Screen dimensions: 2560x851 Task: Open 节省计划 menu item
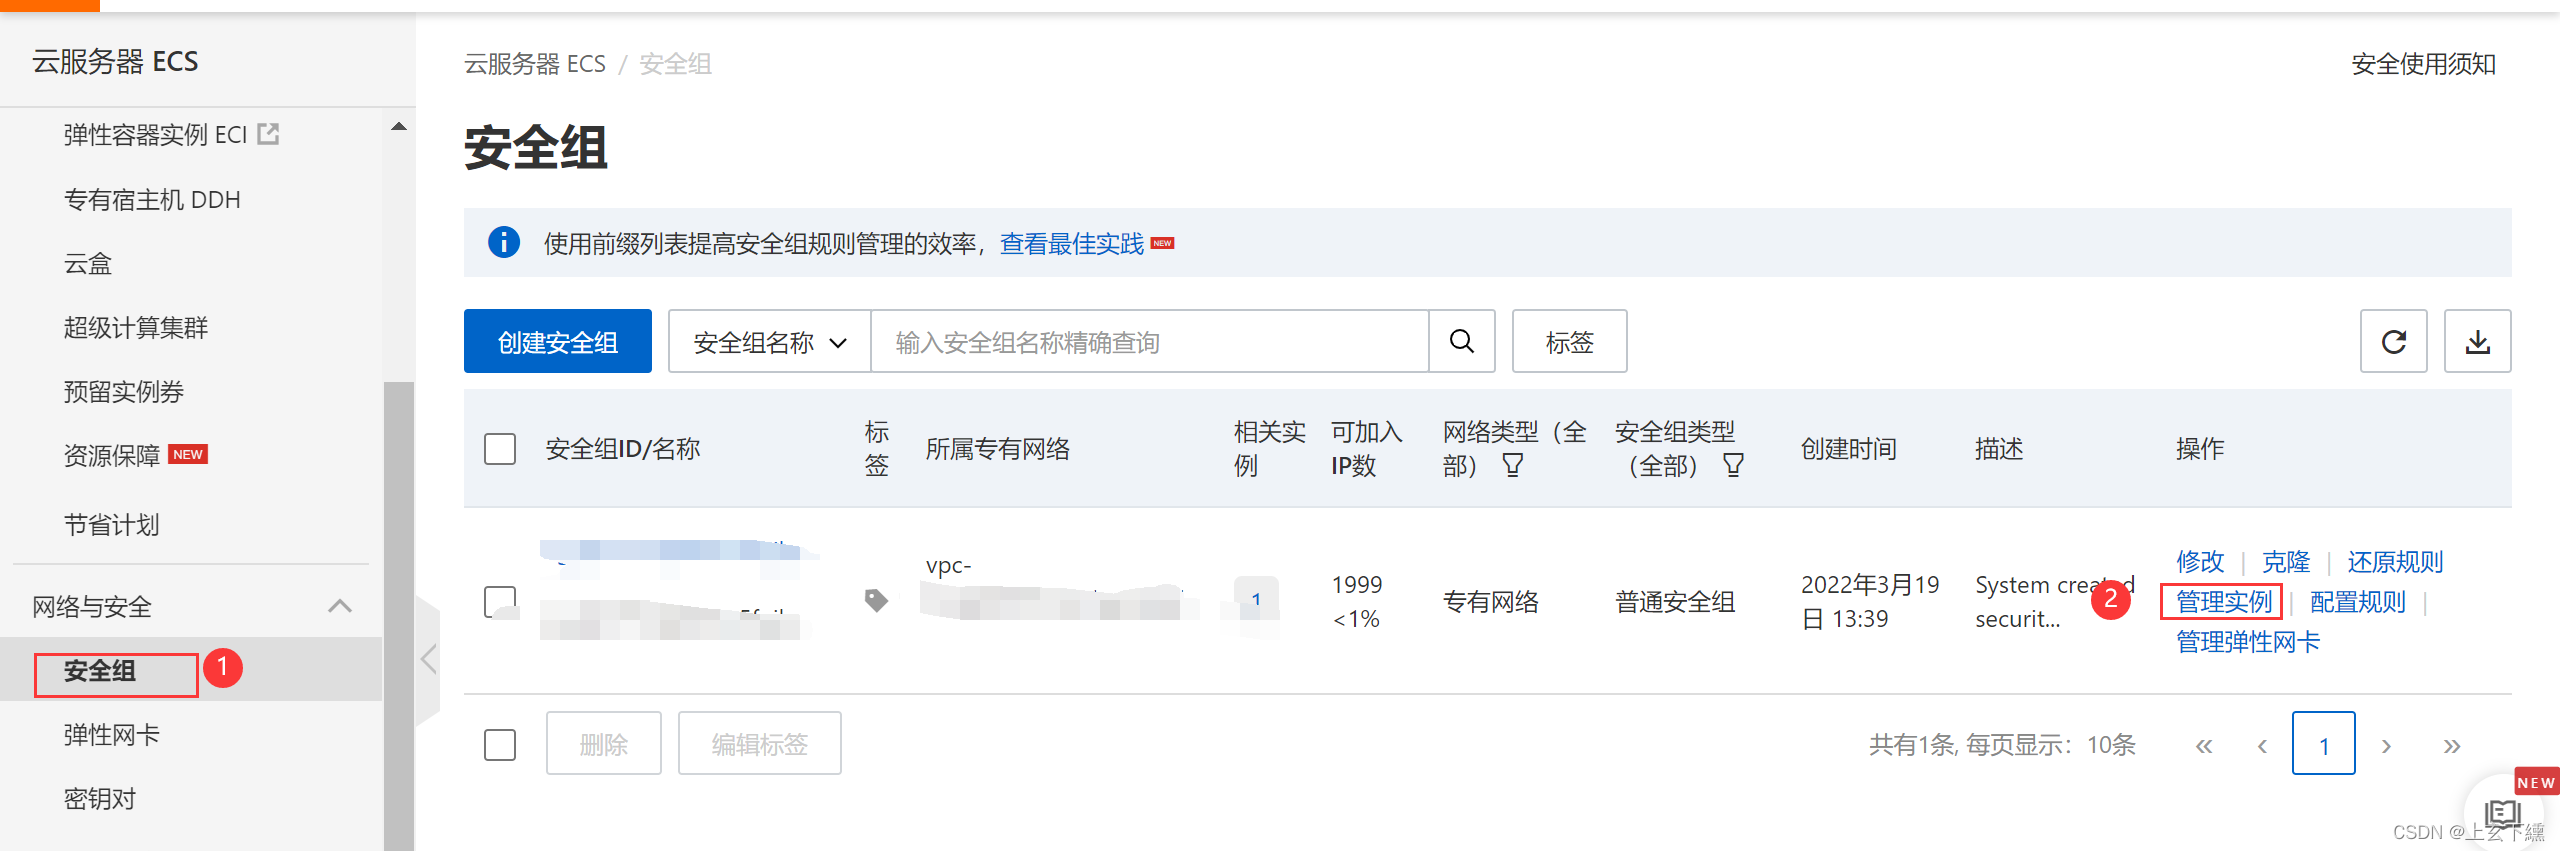point(112,525)
